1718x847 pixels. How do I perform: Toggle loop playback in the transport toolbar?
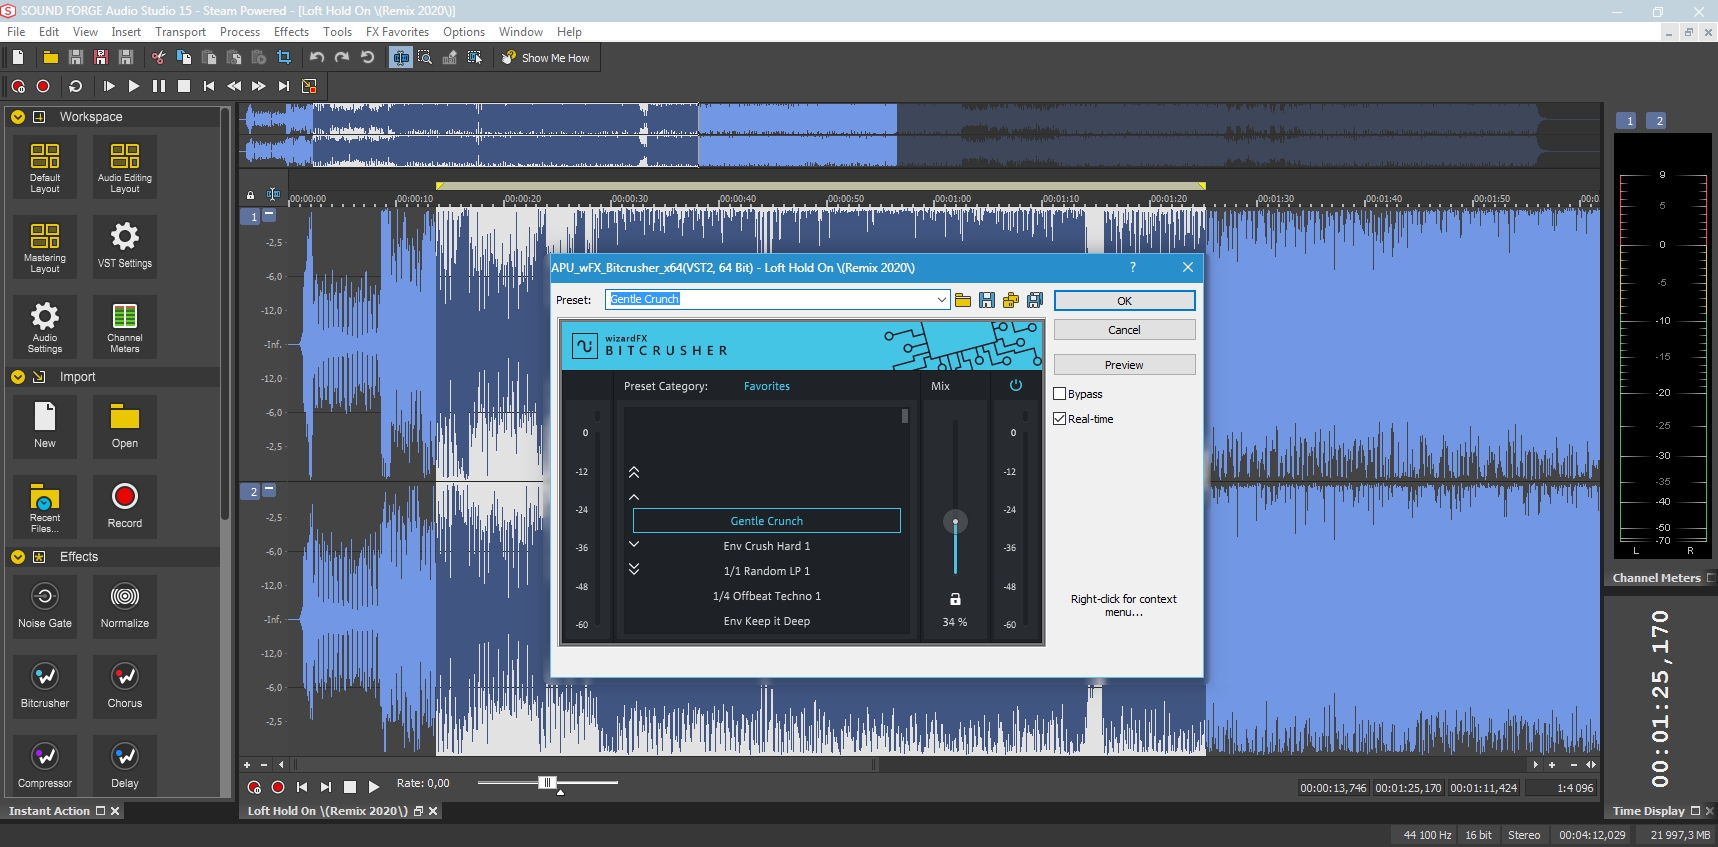[x=75, y=86]
